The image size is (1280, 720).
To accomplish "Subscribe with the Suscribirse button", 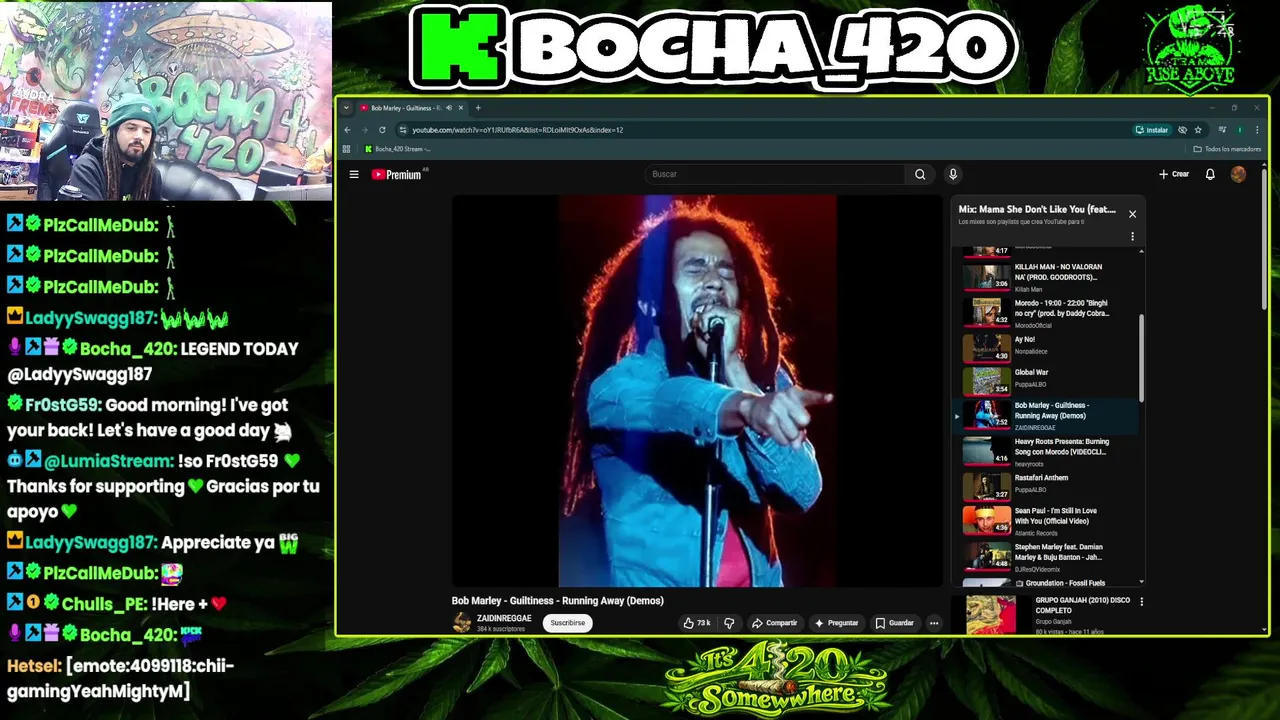I will pyautogui.click(x=567, y=623).
